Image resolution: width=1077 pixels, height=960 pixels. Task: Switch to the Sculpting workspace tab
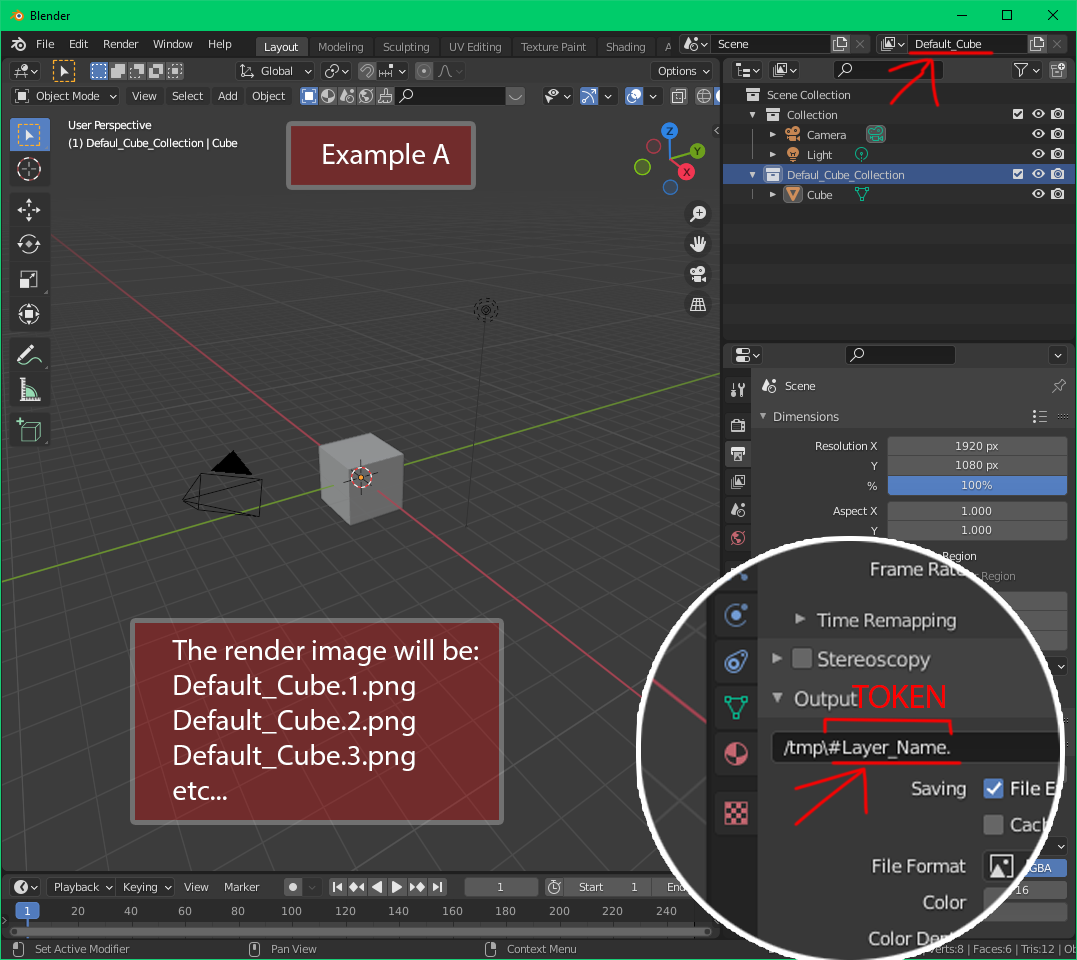[x=406, y=47]
